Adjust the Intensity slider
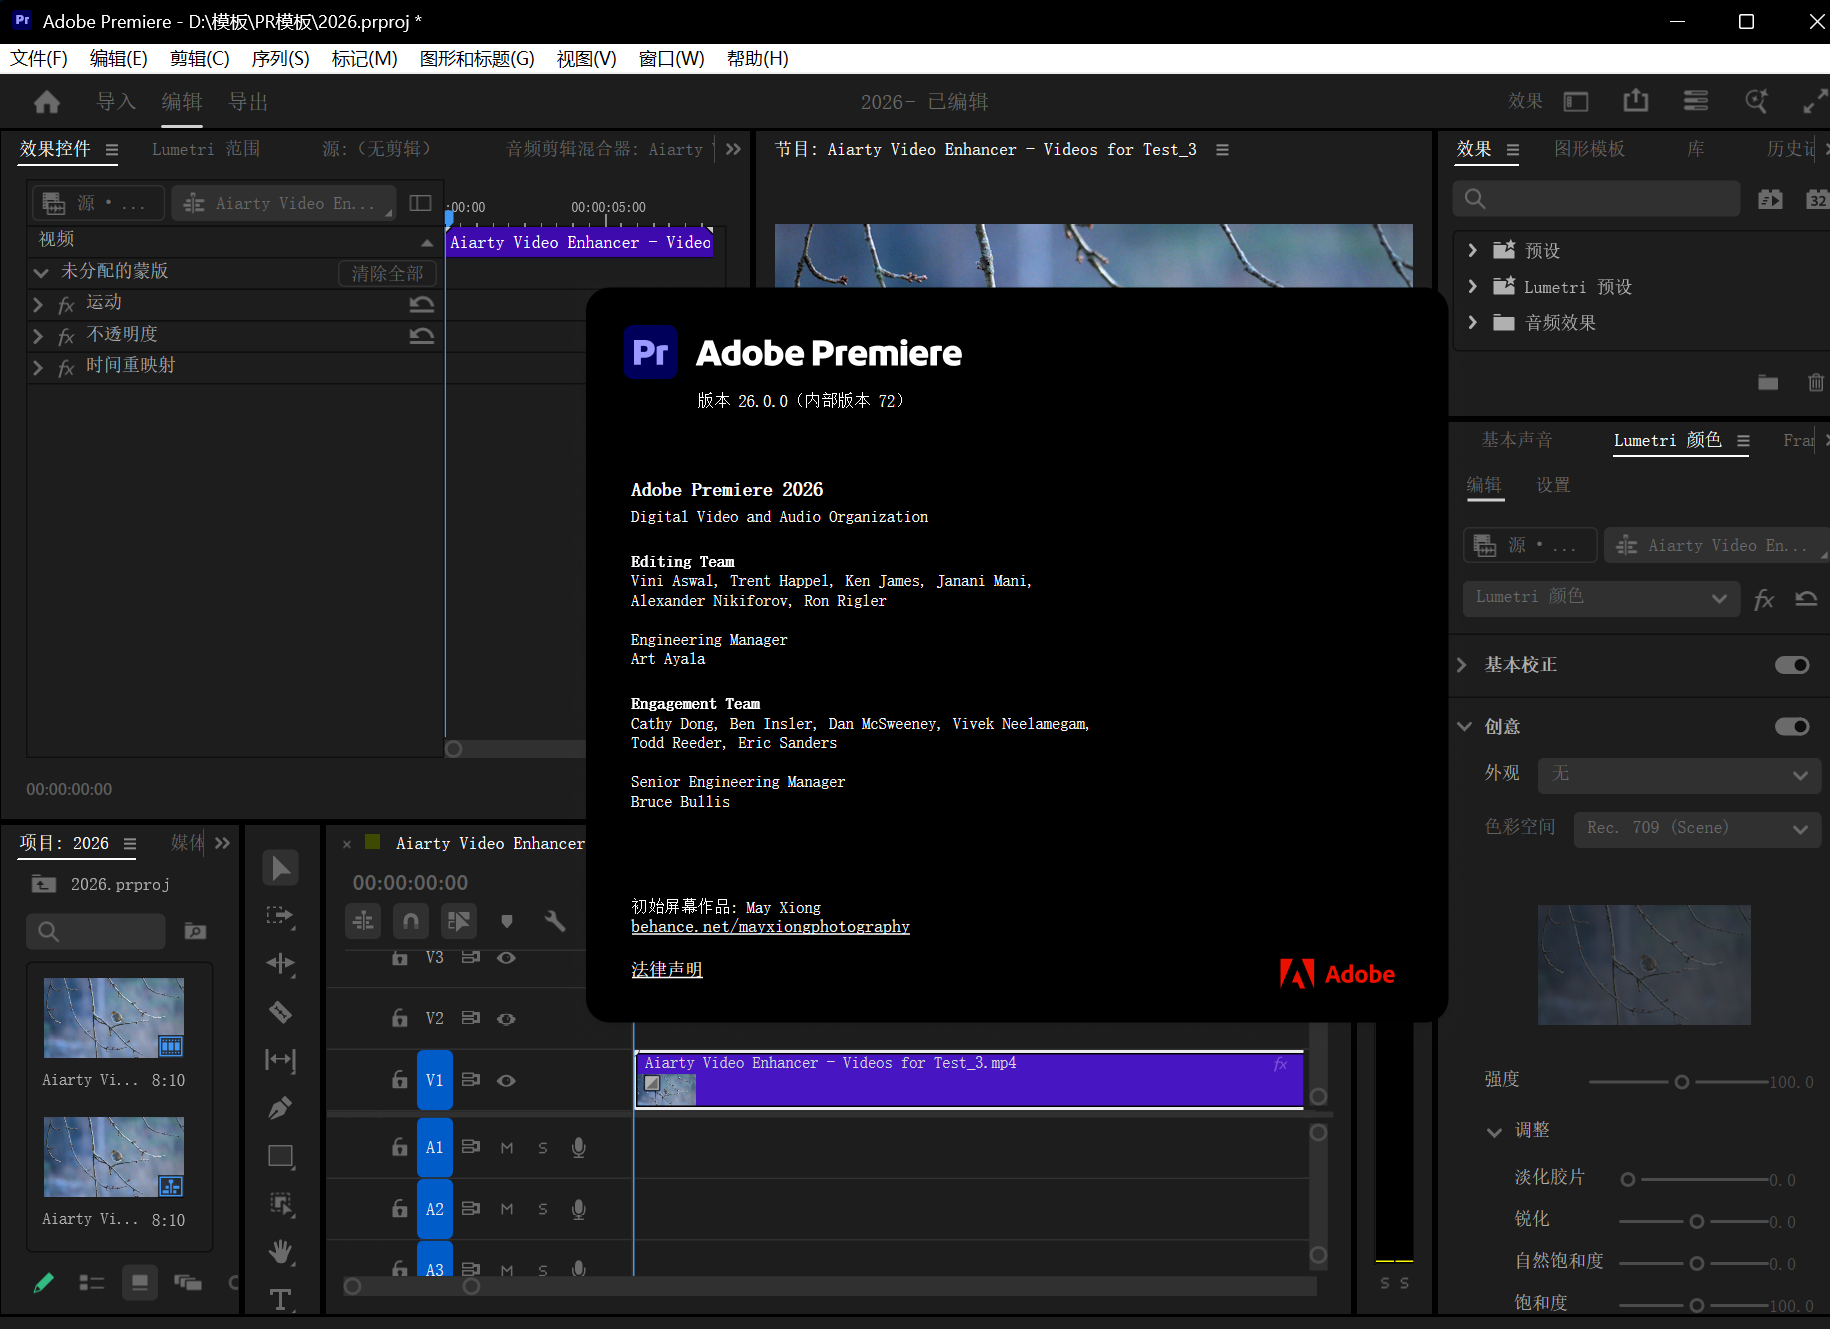The width and height of the screenshot is (1830, 1329). [x=1681, y=1082]
